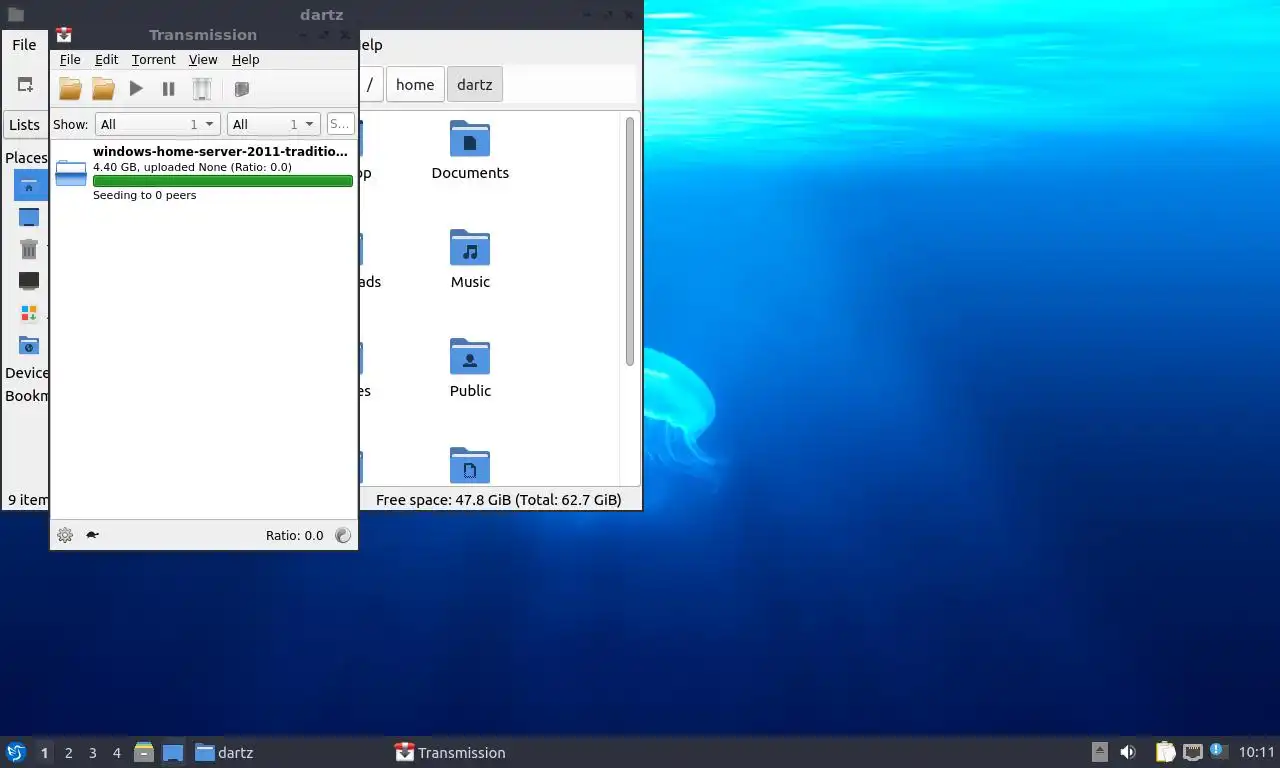Switch to workspace 2 in the pager
This screenshot has width=1280, height=768.
click(68, 753)
